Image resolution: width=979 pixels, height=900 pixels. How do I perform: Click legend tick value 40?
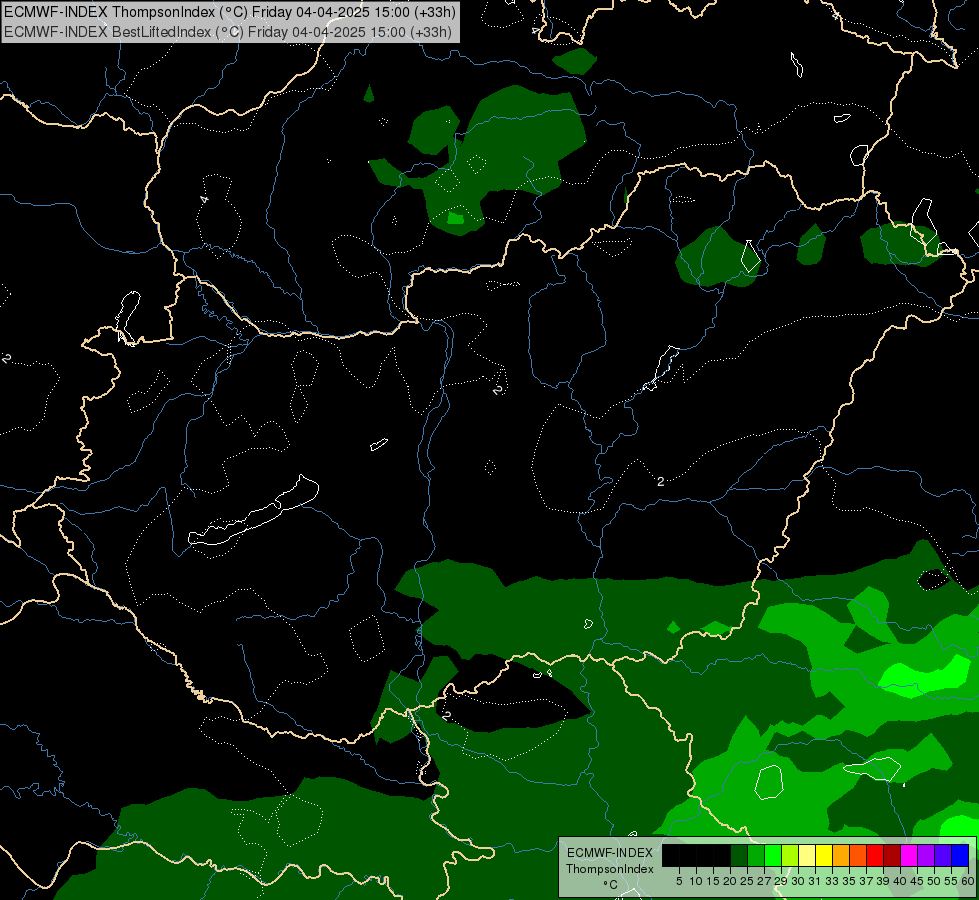[x=900, y=881]
